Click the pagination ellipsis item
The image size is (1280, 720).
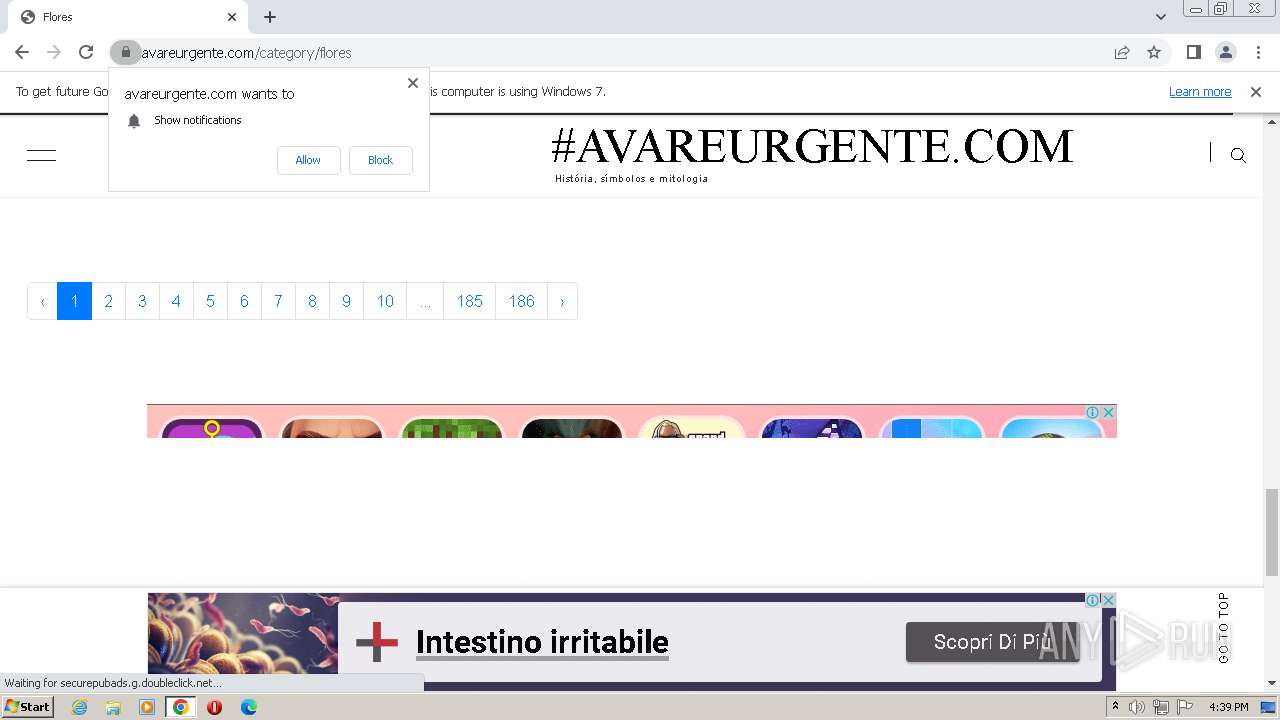425,301
